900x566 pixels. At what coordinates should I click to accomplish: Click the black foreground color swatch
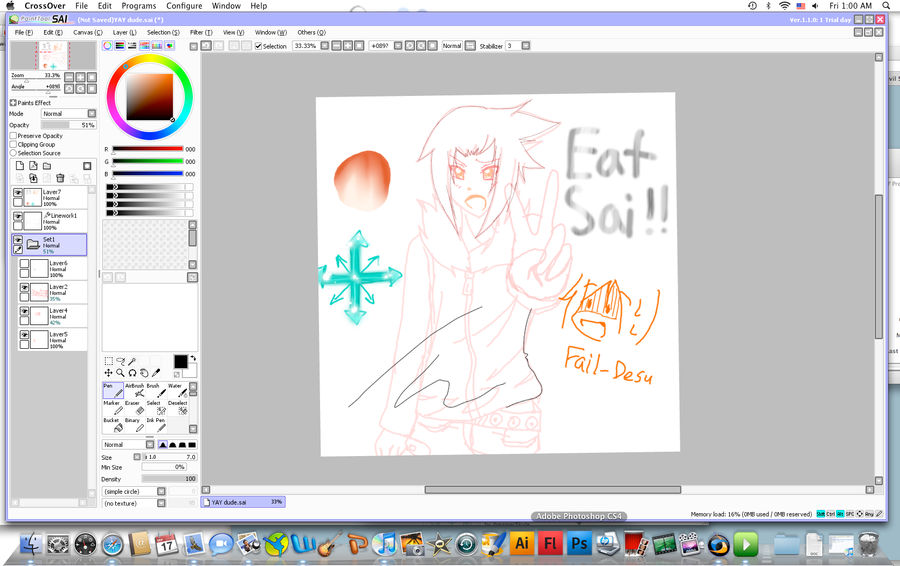click(x=180, y=361)
